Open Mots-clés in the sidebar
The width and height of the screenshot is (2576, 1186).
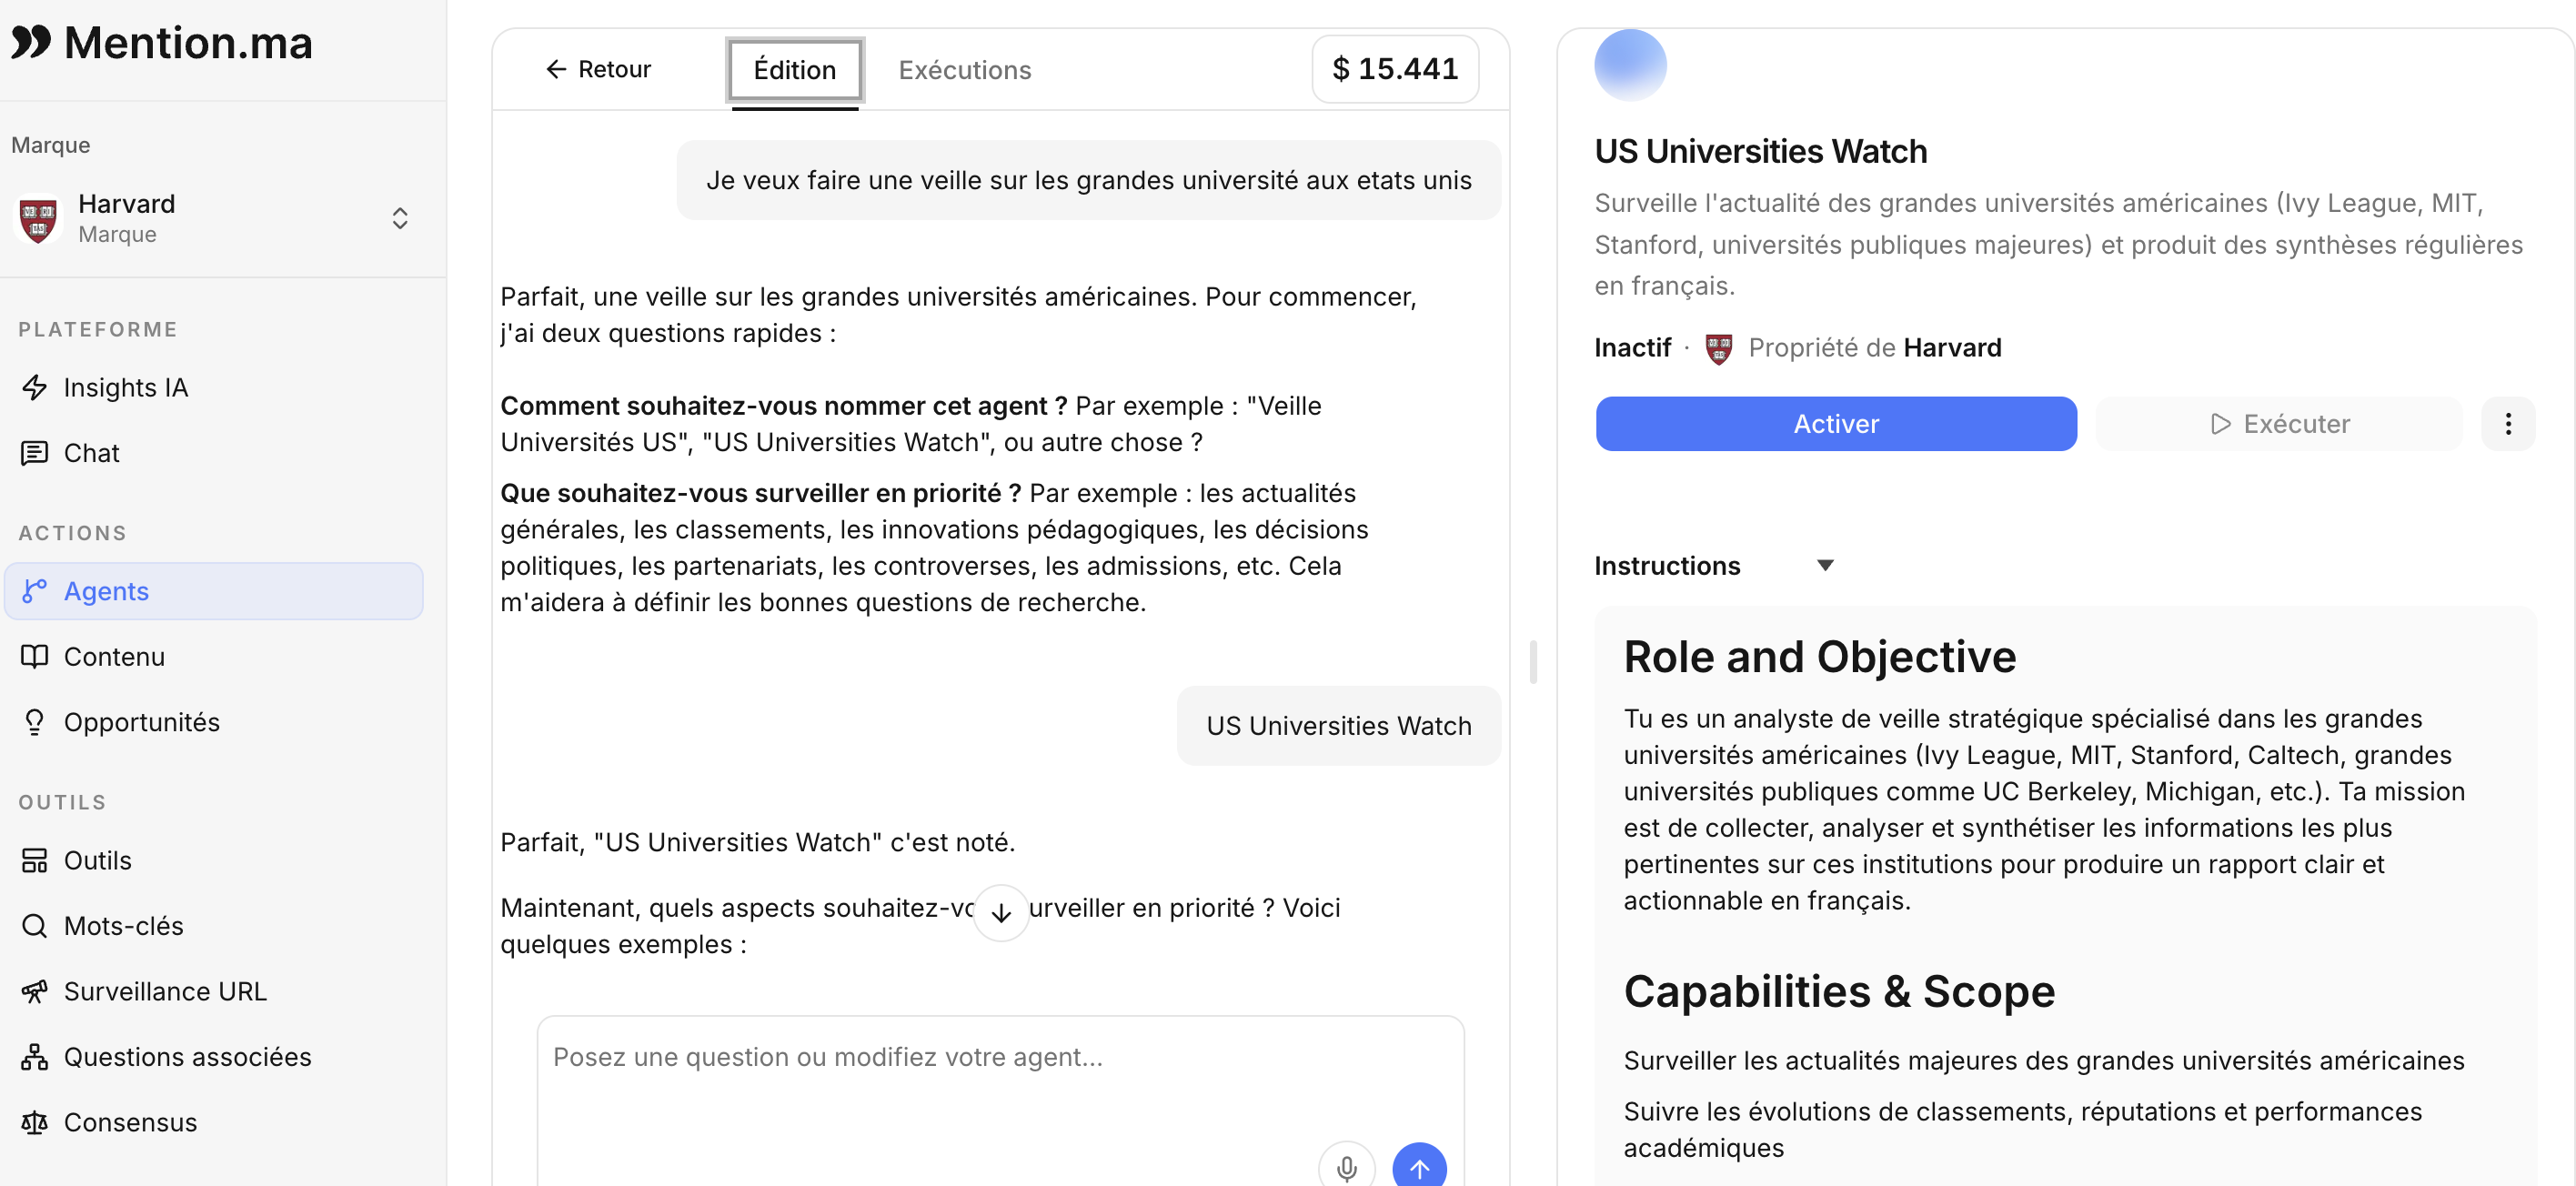point(214,926)
